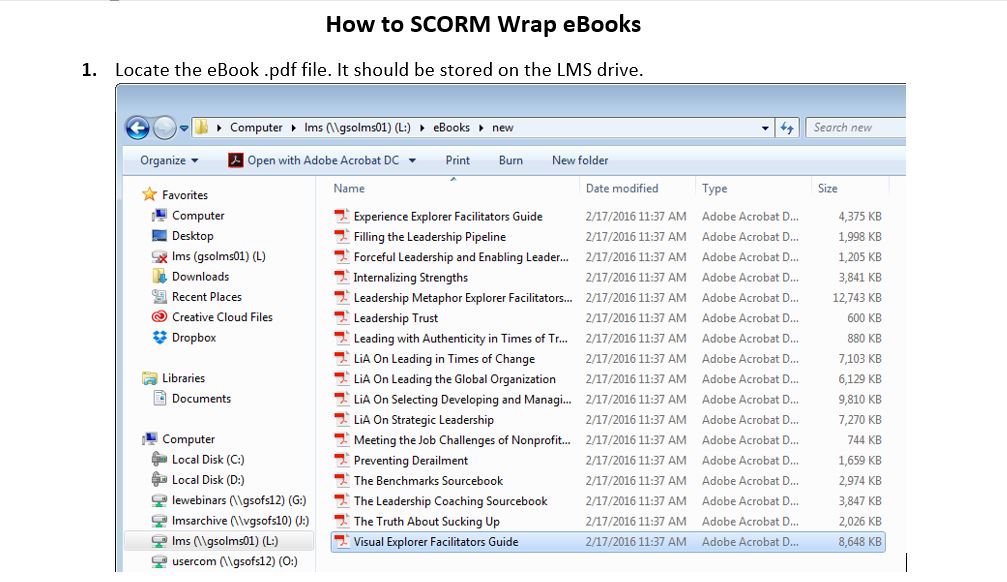This screenshot has height=582, width=1007.
Task: Click the Burn toolbar button
Action: point(511,160)
